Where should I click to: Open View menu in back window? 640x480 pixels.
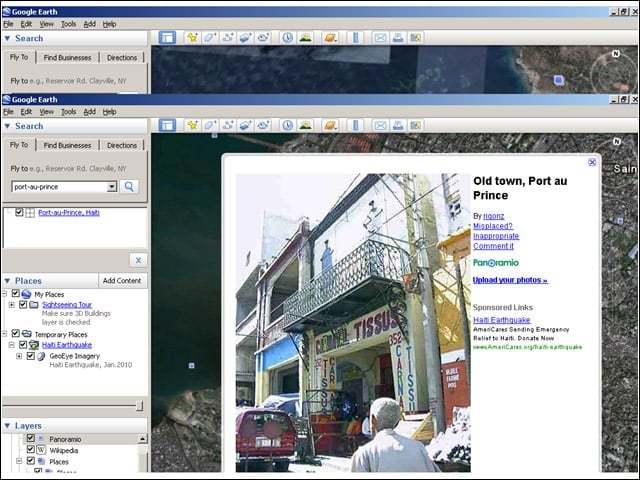(47, 24)
